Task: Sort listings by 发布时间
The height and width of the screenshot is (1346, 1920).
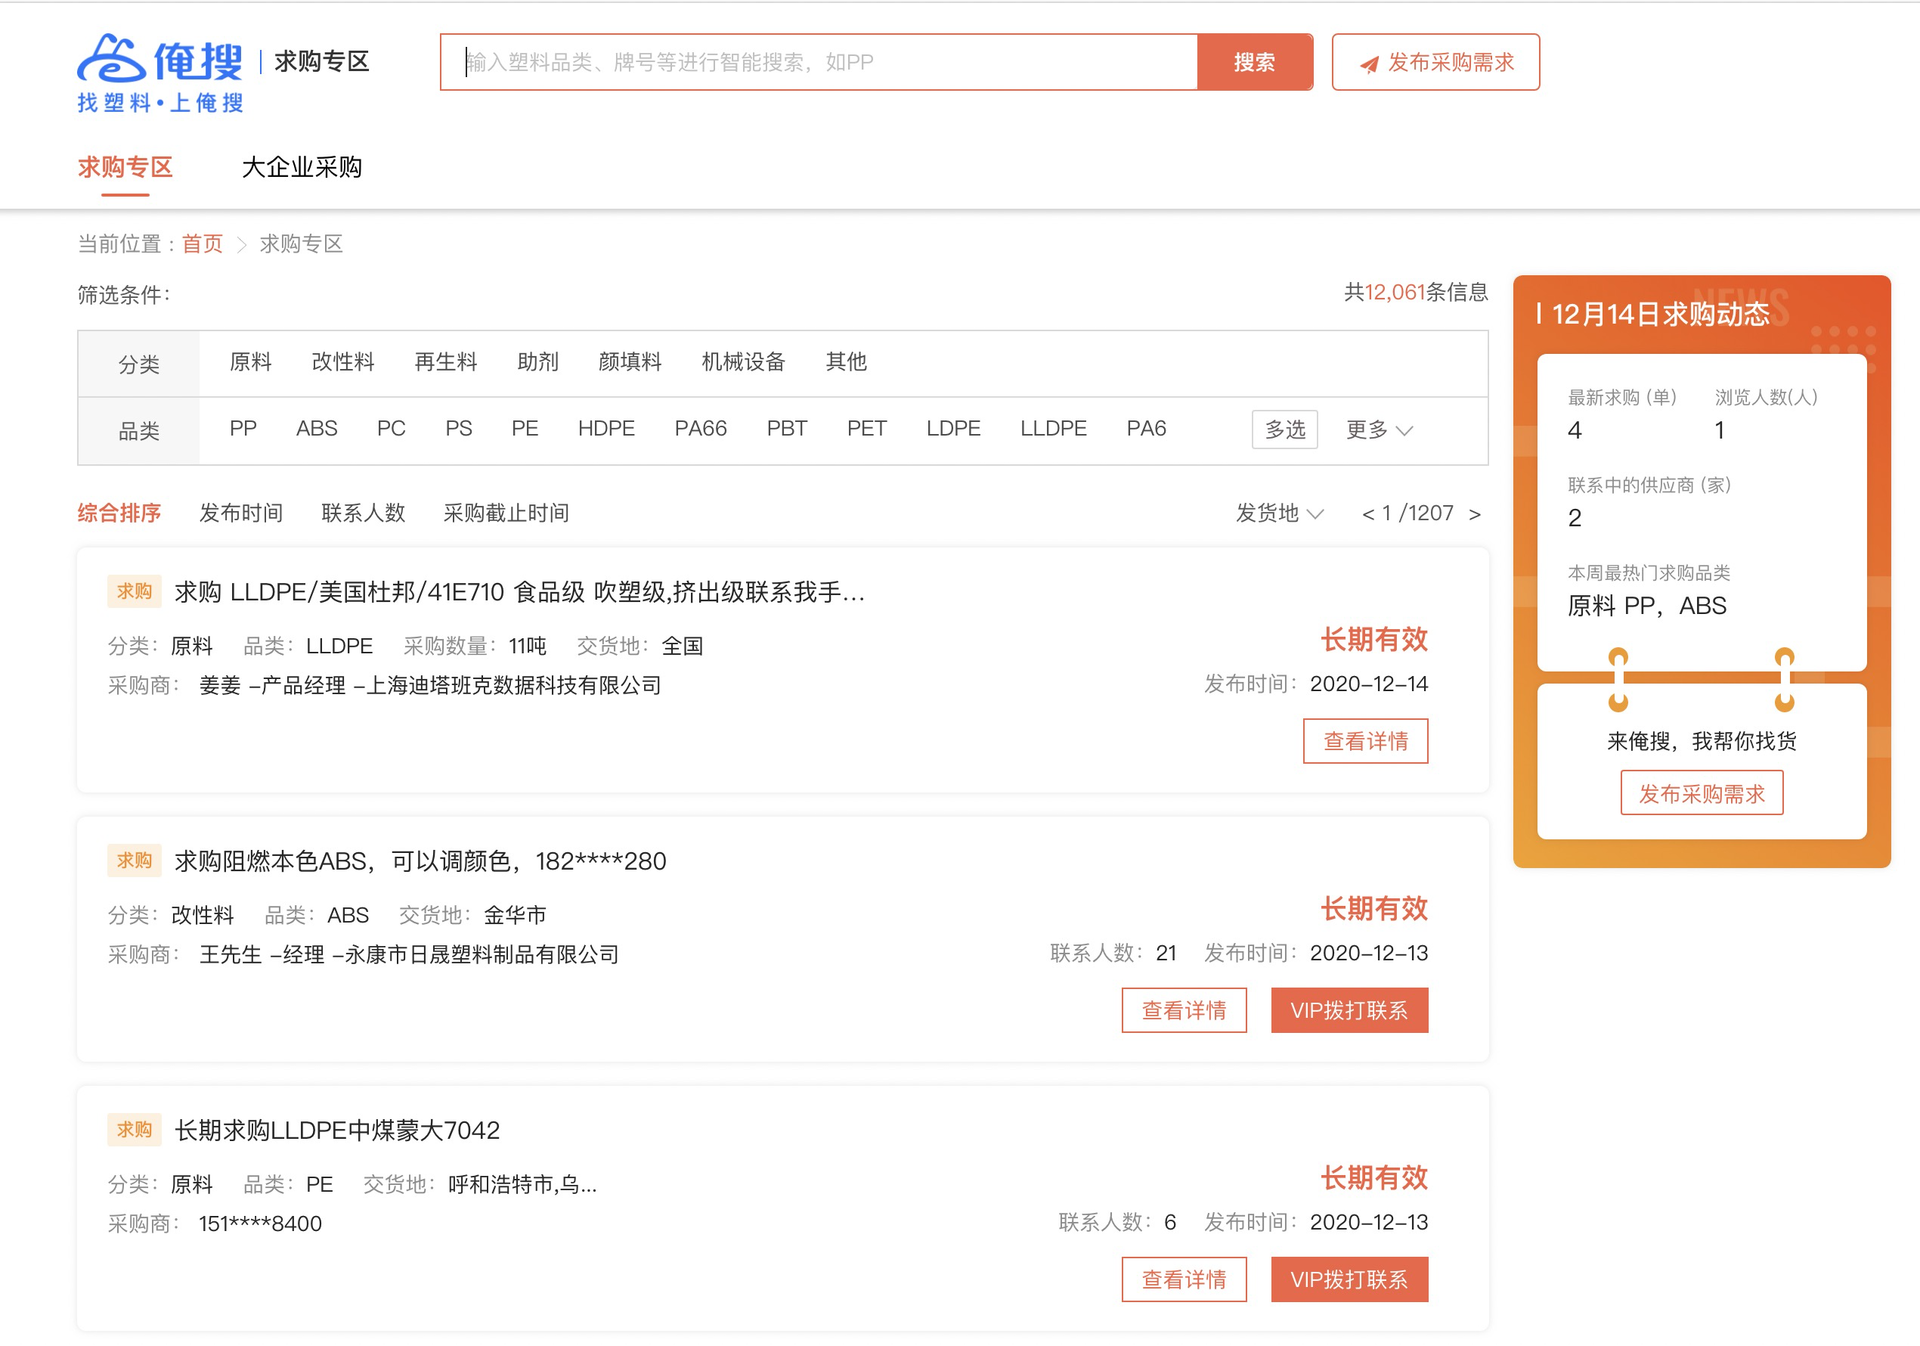Action: click(x=241, y=514)
